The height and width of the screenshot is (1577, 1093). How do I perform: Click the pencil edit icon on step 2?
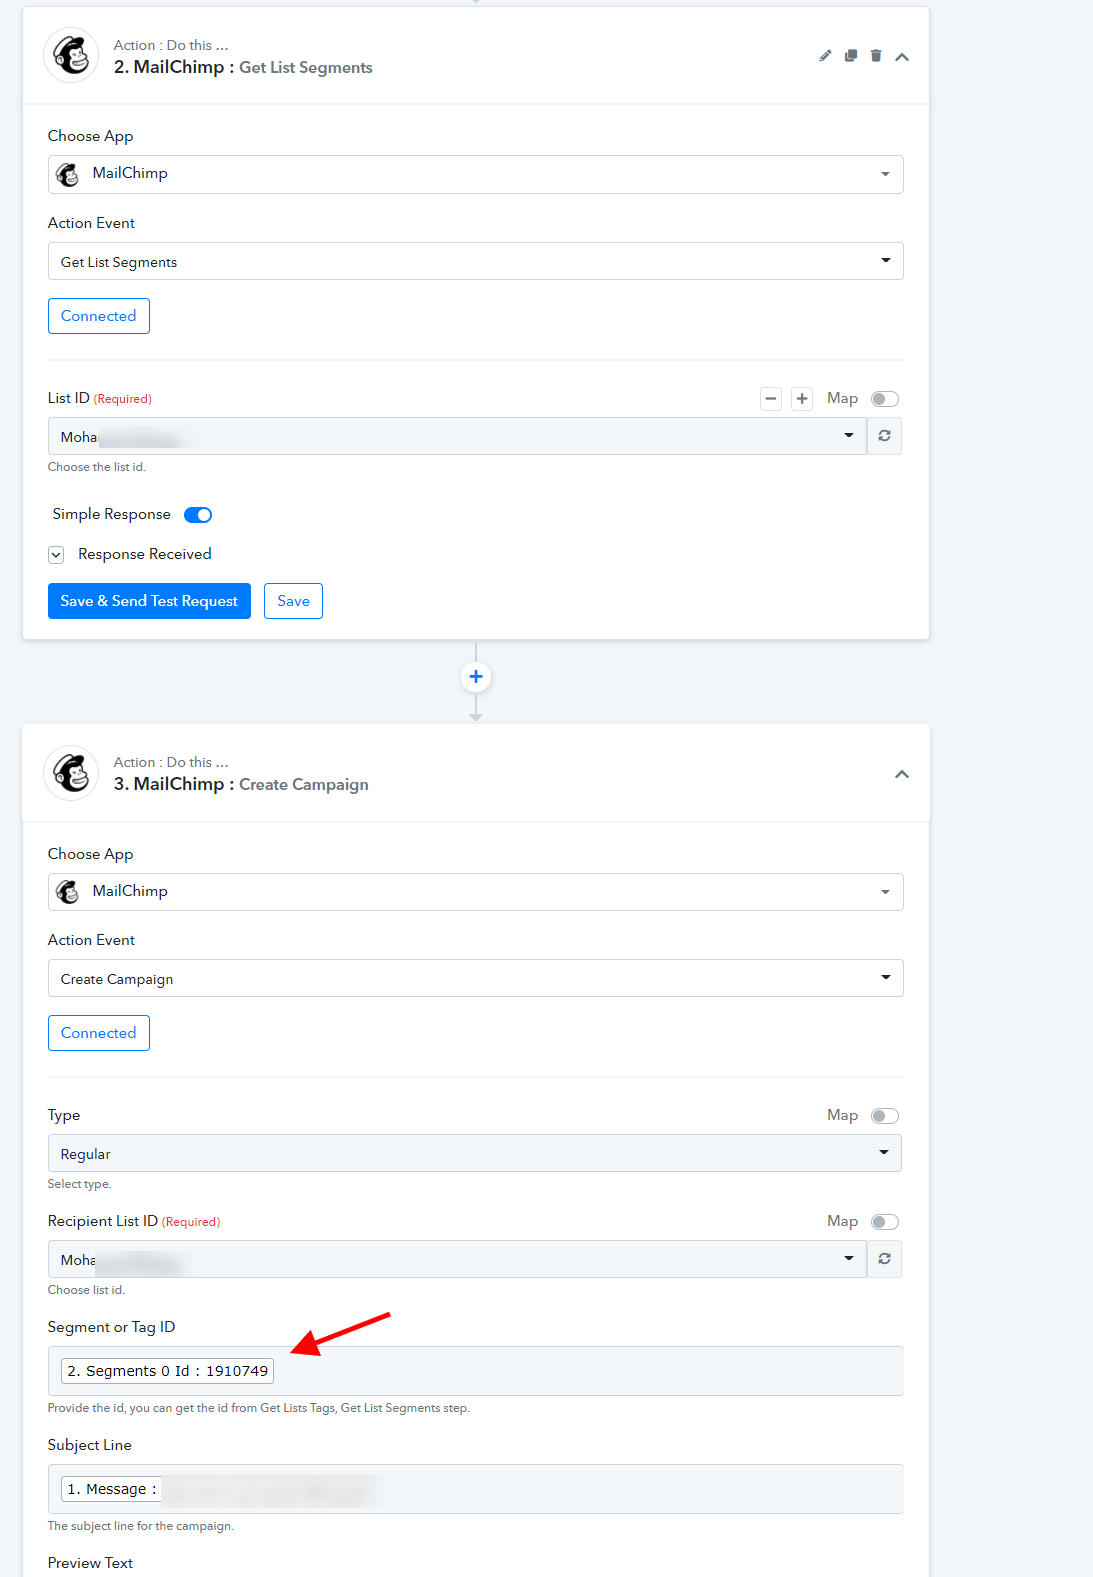coord(825,56)
